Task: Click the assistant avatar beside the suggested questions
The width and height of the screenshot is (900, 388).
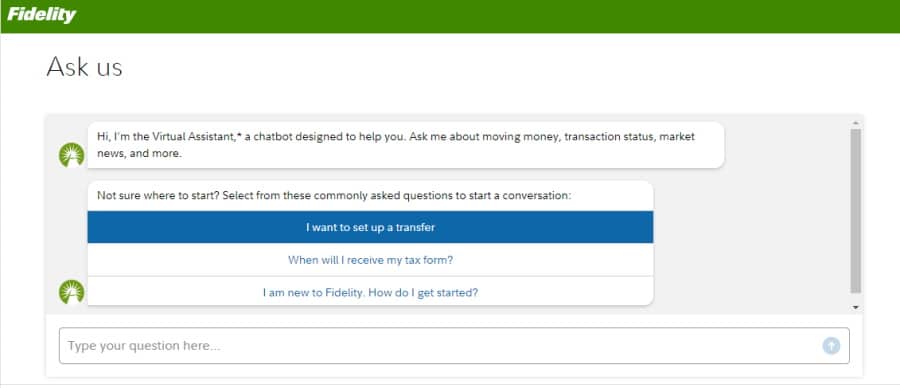Action: point(72,292)
